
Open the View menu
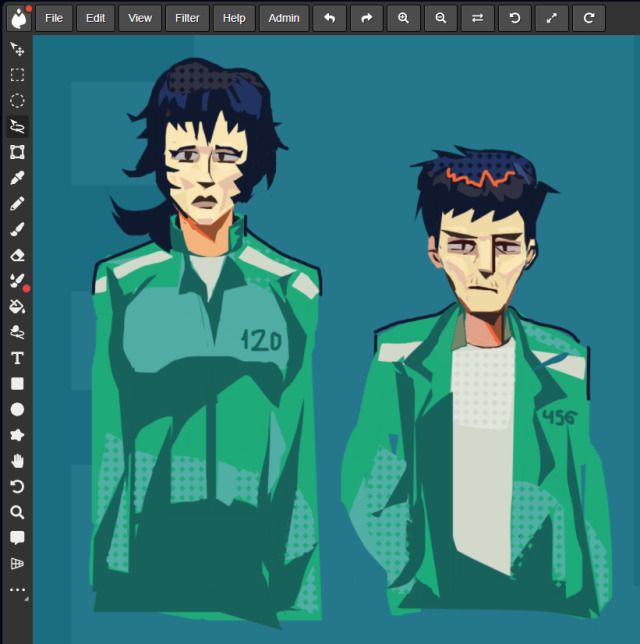(140, 18)
